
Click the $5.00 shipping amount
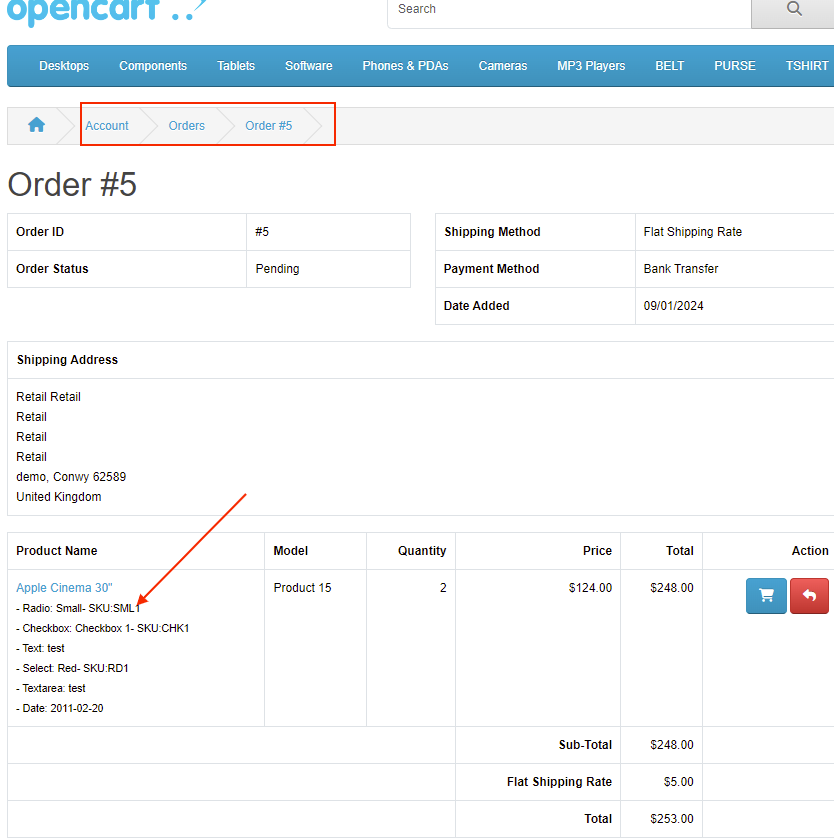tap(679, 781)
